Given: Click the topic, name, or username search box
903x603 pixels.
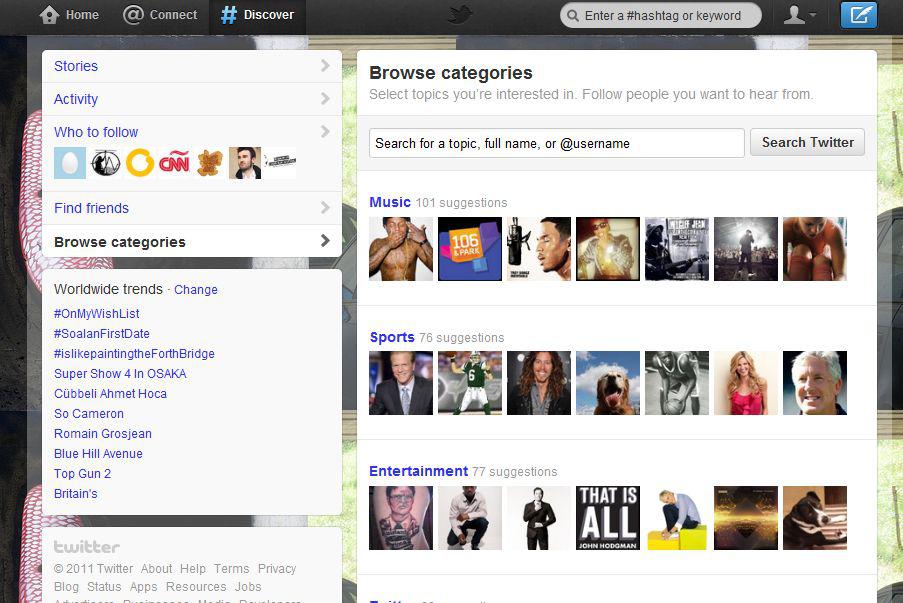Looking at the screenshot, I should [556, 143].
